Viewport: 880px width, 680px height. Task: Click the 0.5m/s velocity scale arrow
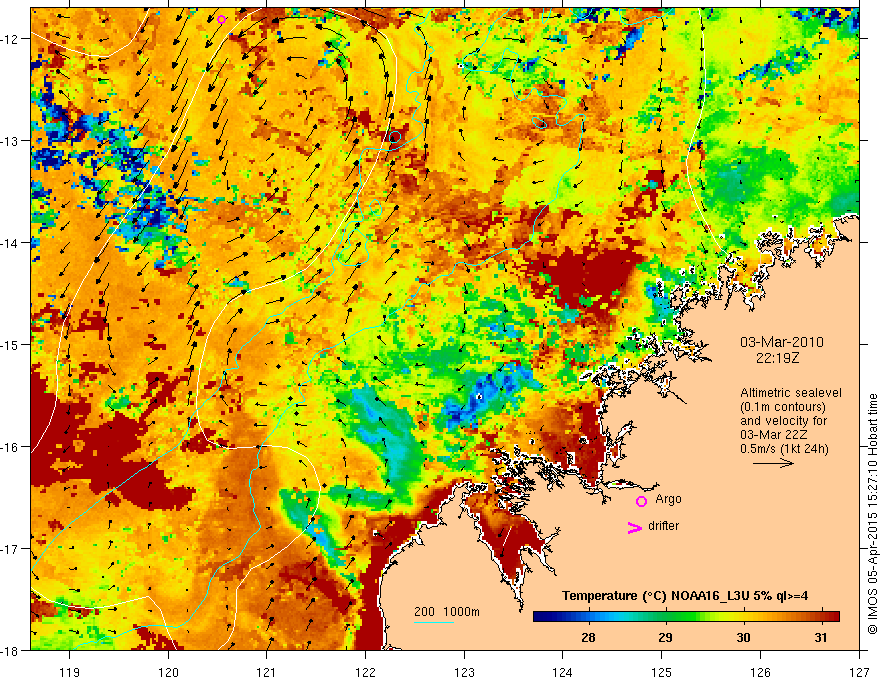(x=773, y=463)
